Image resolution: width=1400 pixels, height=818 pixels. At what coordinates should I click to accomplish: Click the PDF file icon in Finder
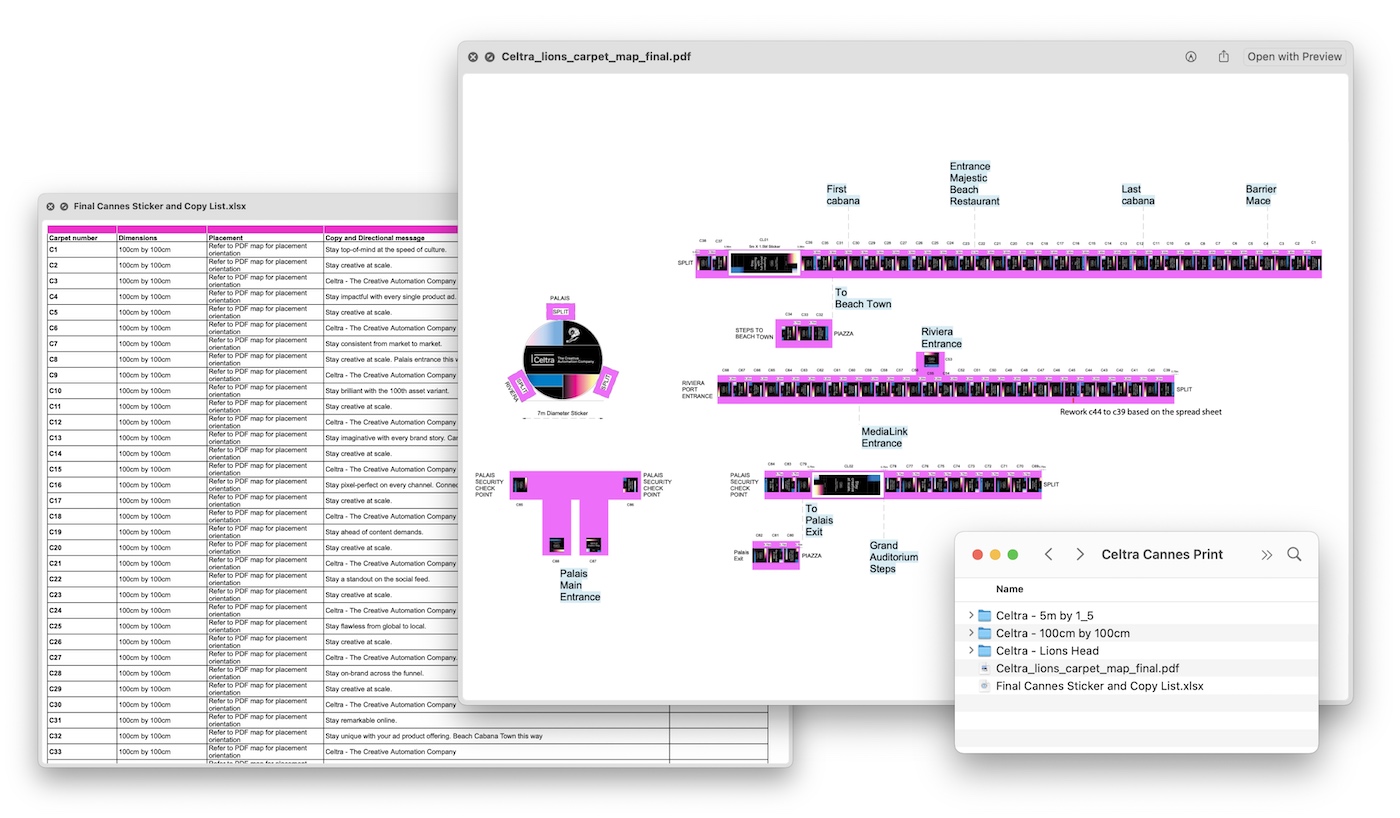pyautogui.click(x=984, y=669)
